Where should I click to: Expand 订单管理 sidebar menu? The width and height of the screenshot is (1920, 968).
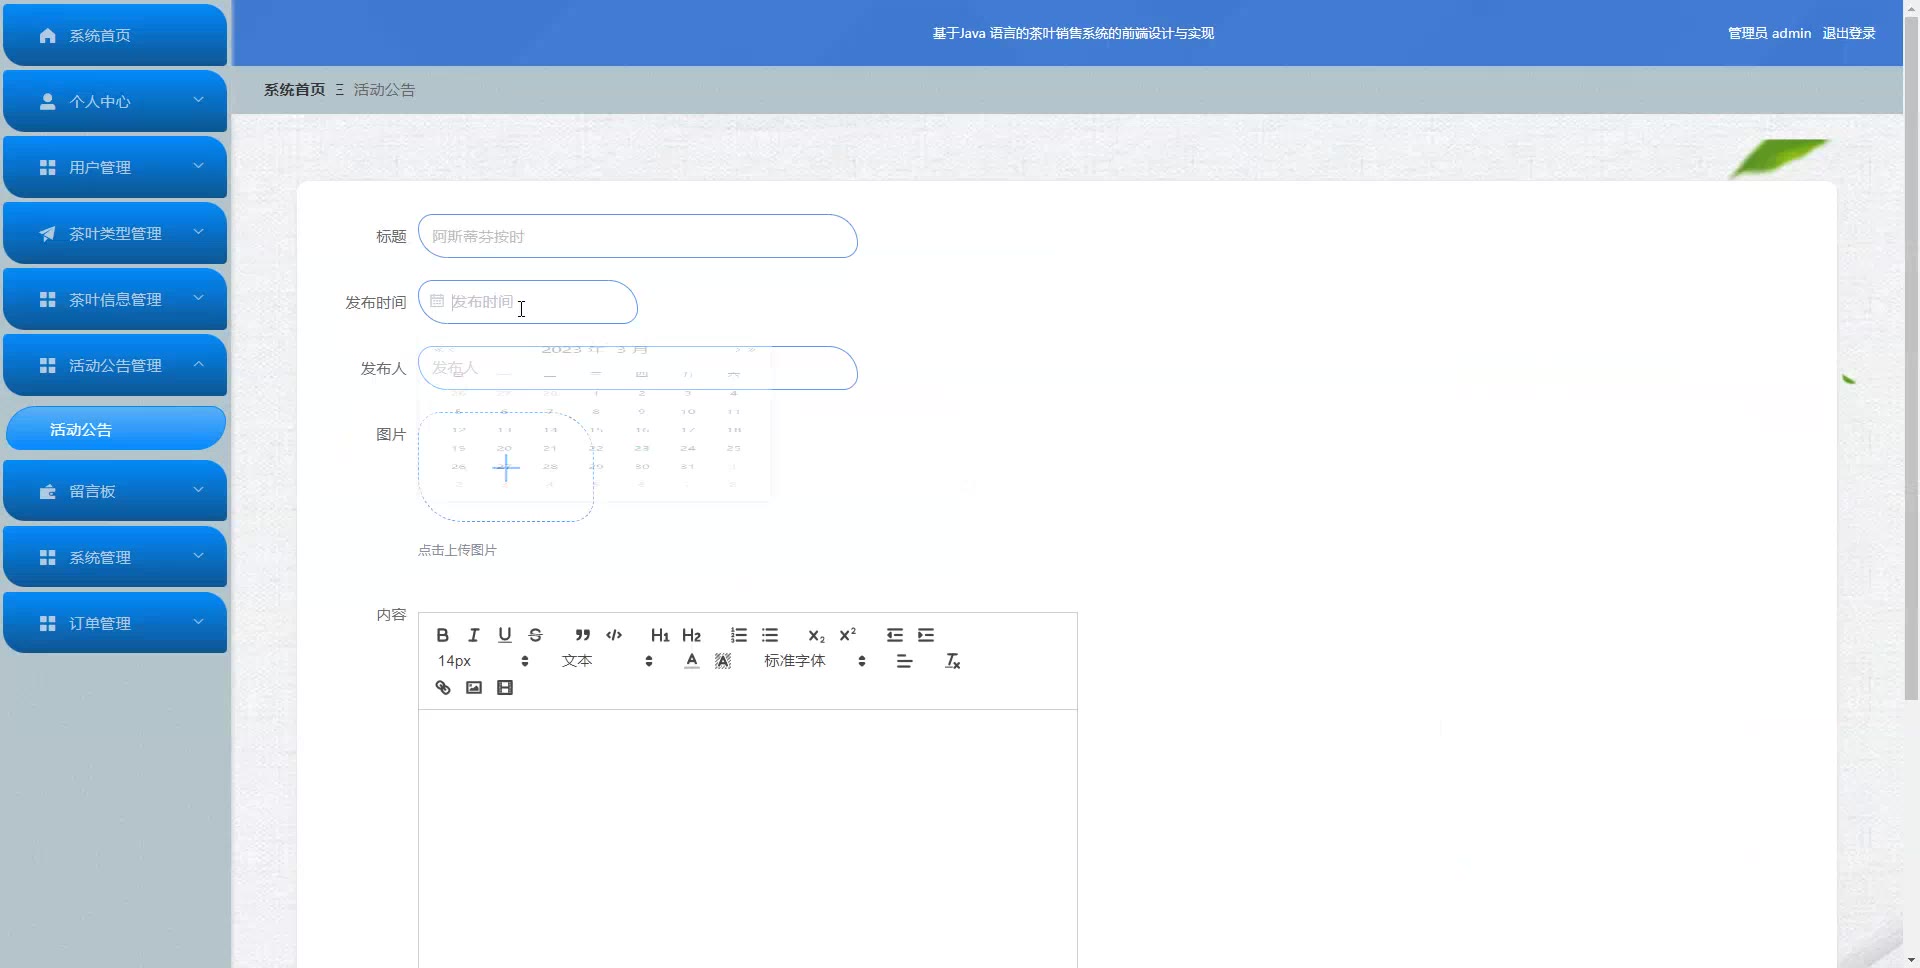click(115, 623)
